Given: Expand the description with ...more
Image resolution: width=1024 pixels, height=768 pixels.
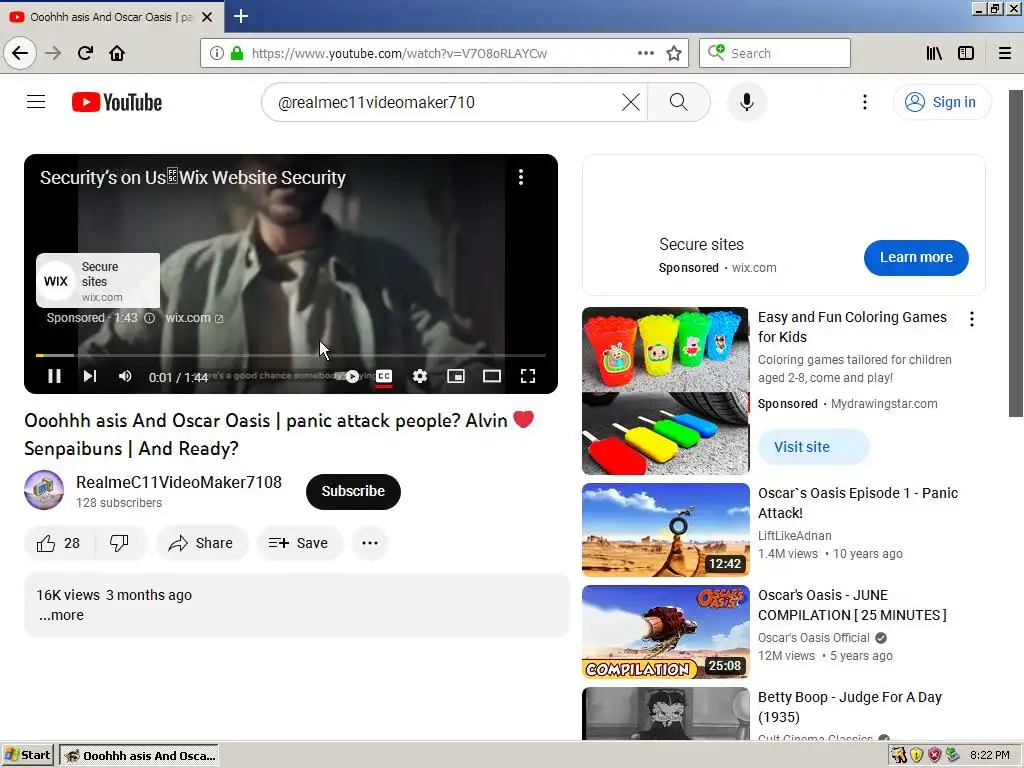Looking at the screenshot, I should [61, 615].
